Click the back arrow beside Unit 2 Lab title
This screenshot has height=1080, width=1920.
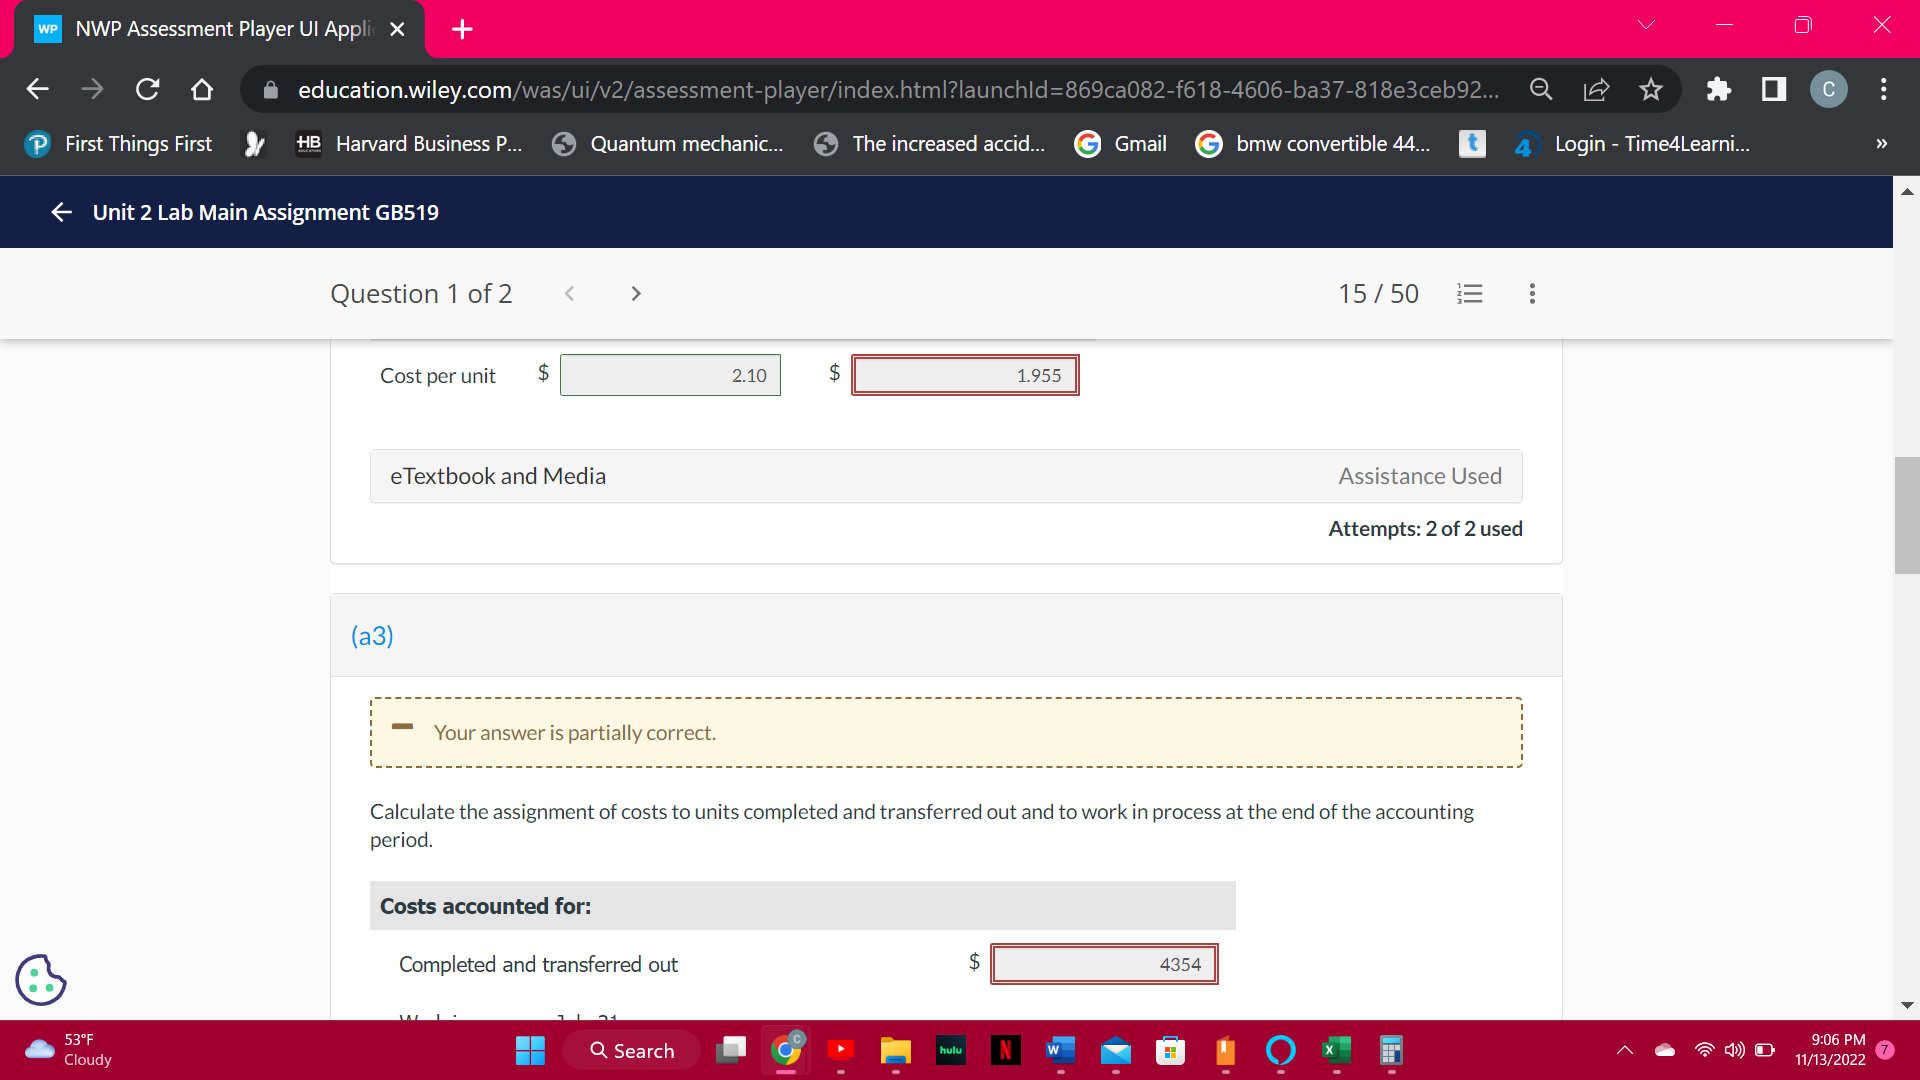[61, 212]
